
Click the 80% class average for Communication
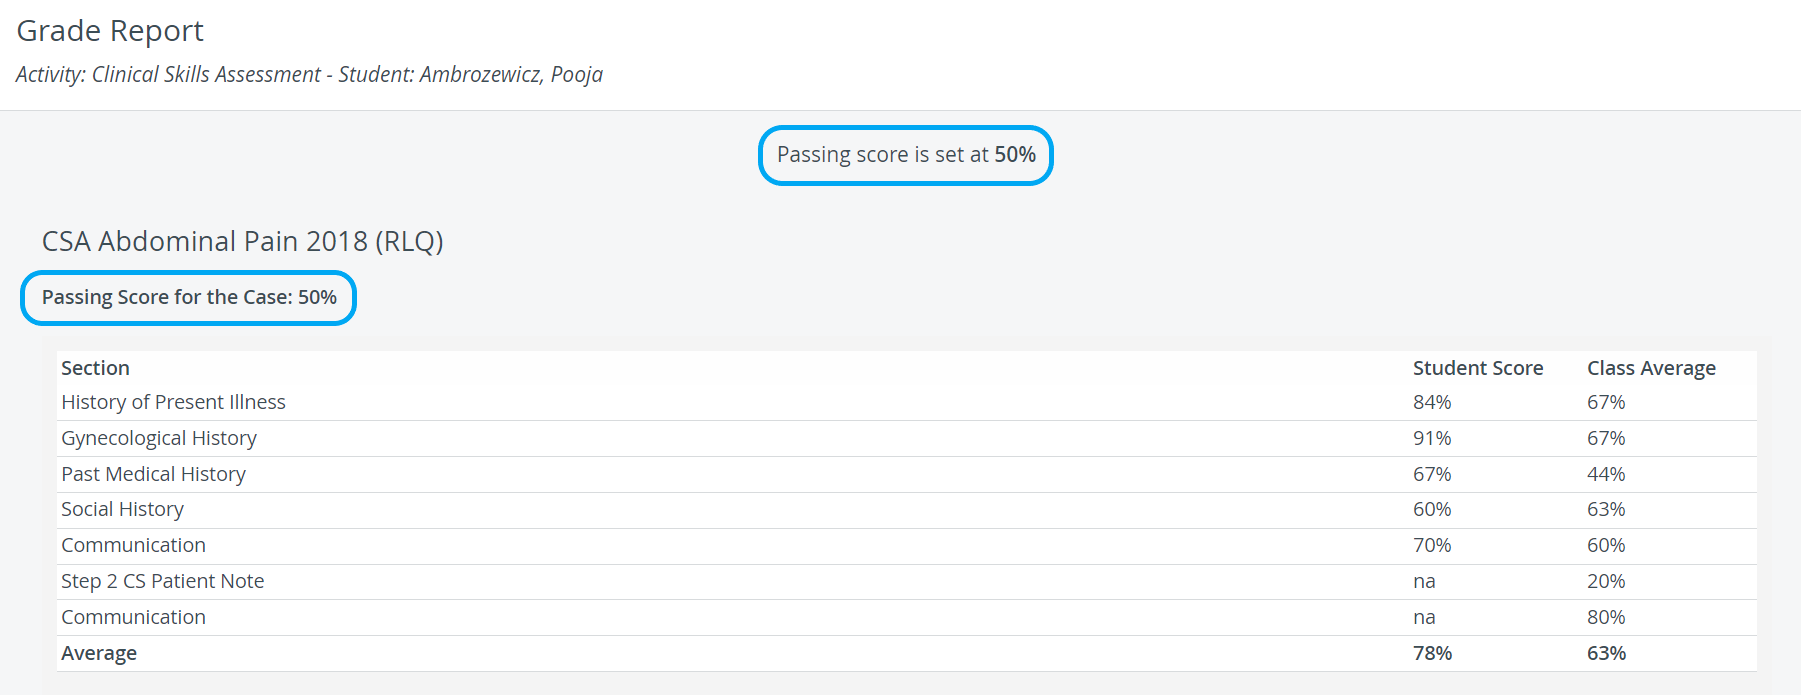1606,617
